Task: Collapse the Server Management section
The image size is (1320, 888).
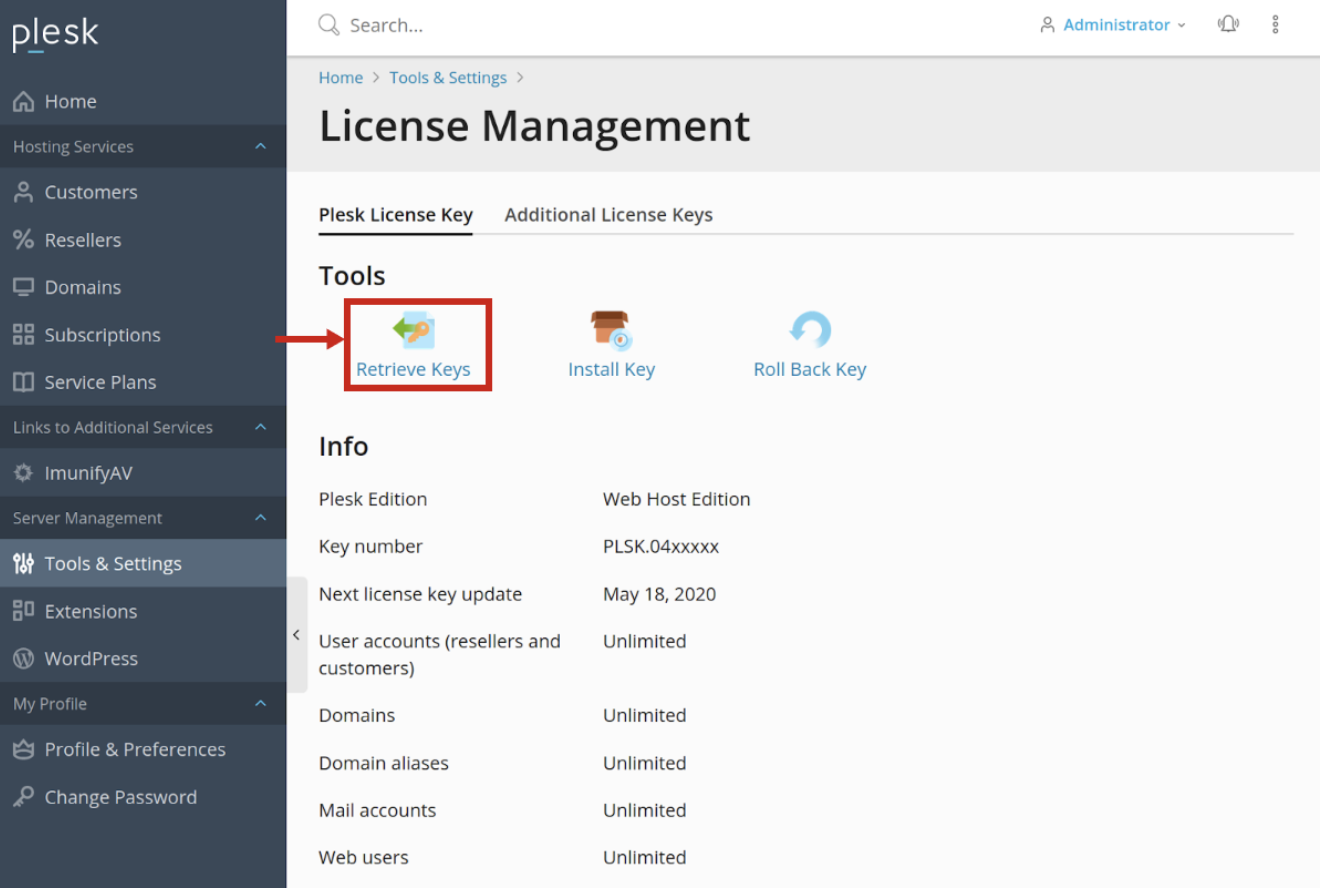Action: click(x=263, y=518)
